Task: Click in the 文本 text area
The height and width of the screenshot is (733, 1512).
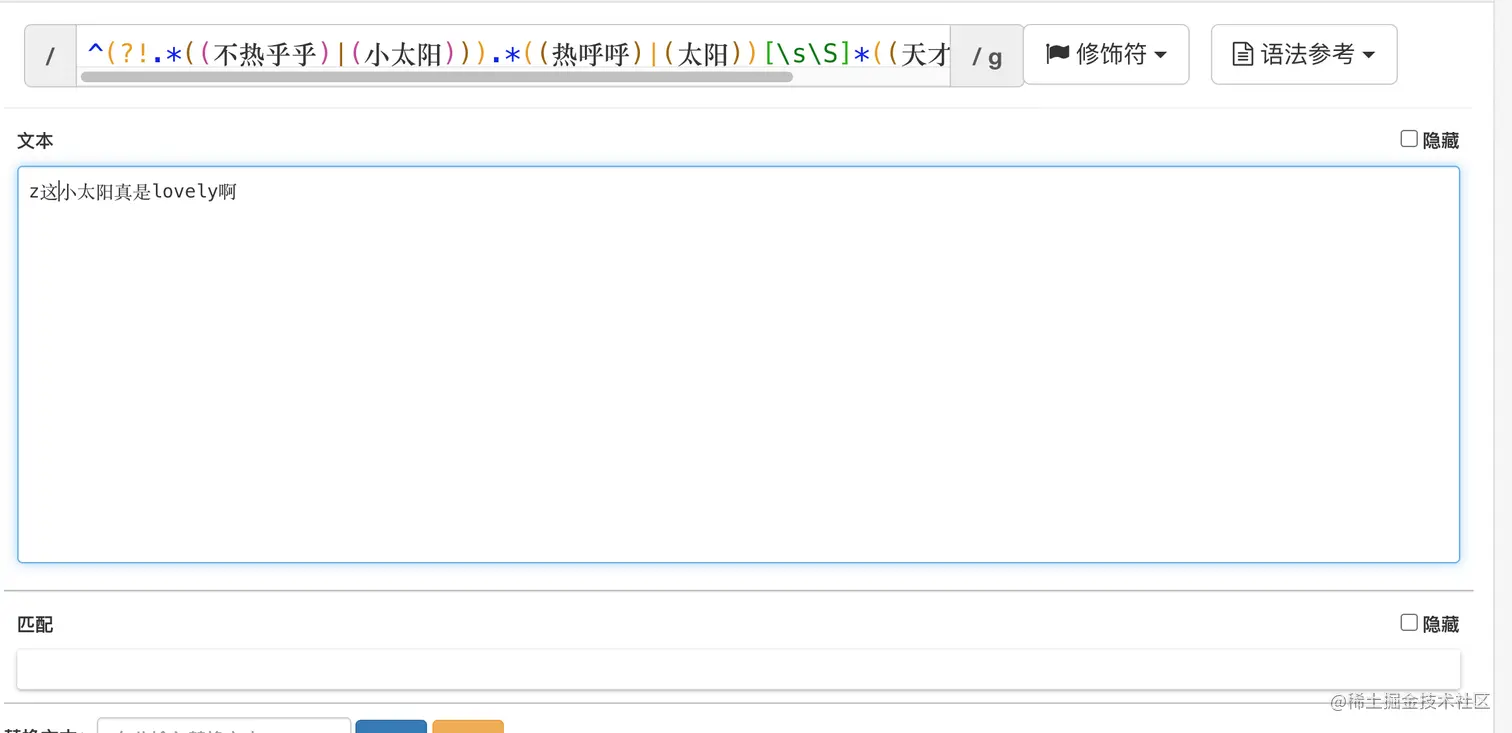Action: coord(738,364)
